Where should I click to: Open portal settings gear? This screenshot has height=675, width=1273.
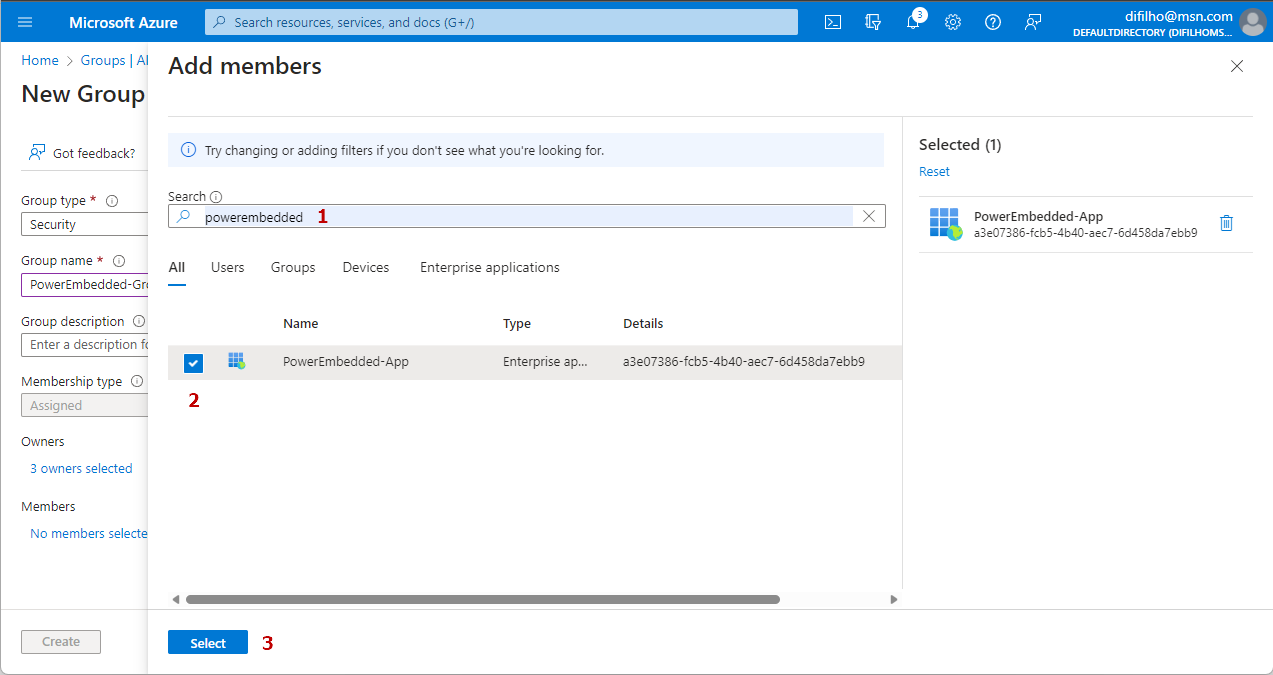pos(953,22)
